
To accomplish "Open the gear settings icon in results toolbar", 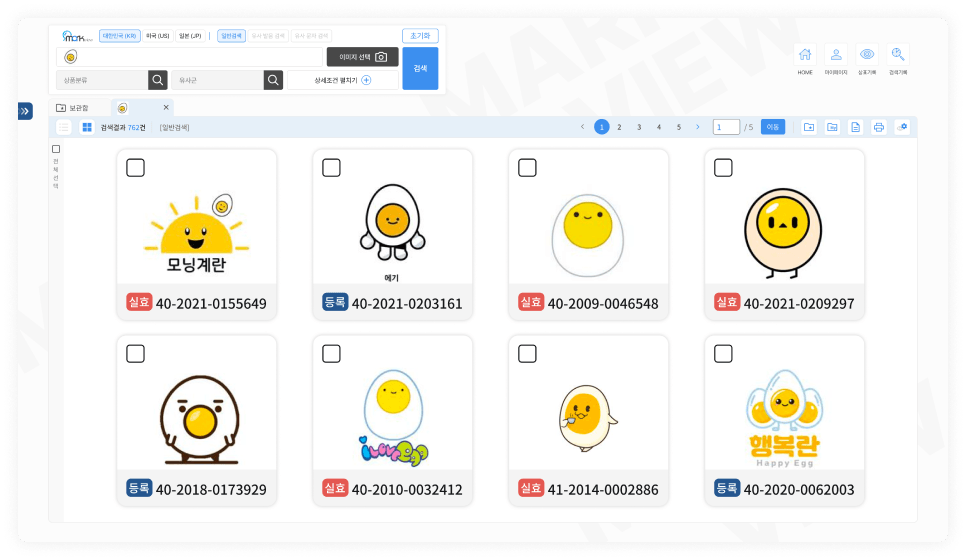I will [x=902, y=127].
